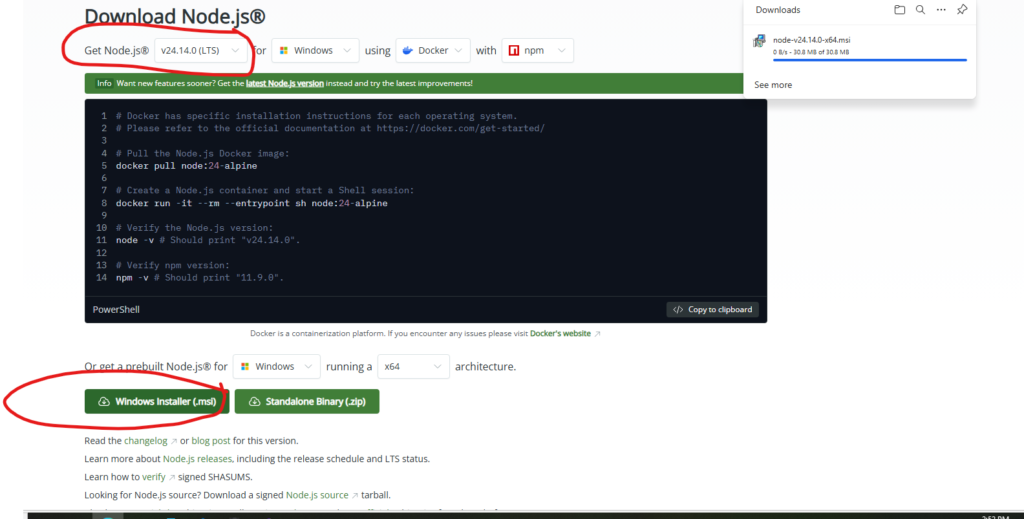This screenshot has height=519, width=1024.
Task: Click See more in Downloads panel
Action: (773, 85)
